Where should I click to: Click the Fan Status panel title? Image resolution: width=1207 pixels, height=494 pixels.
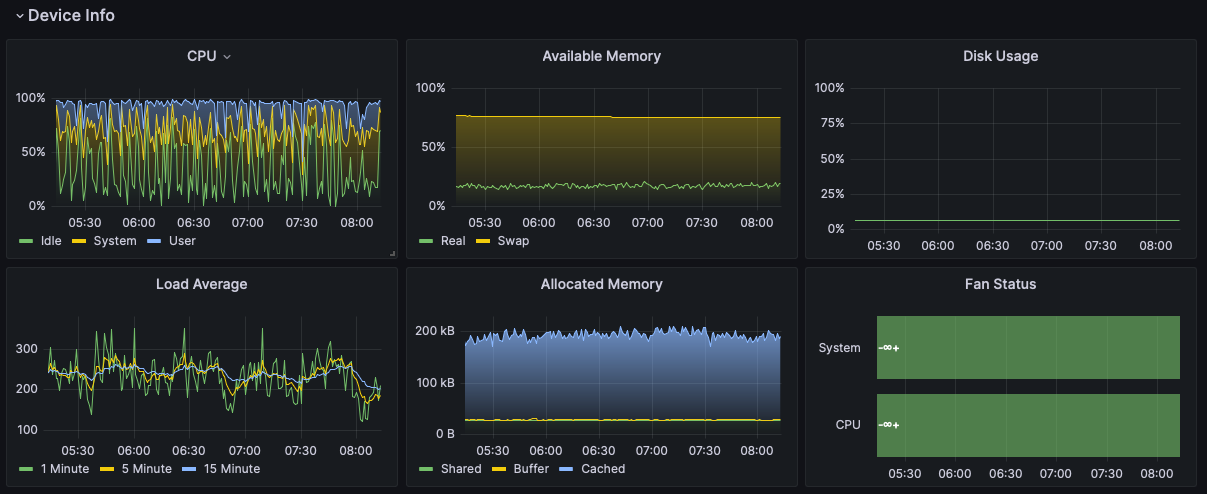pos(1000,284)
